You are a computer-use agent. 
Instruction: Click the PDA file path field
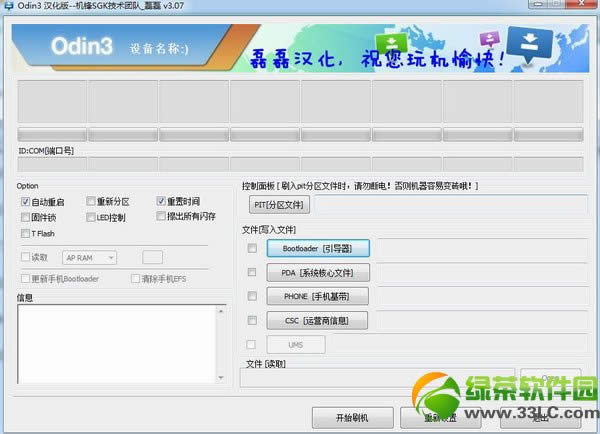(482, 272)
